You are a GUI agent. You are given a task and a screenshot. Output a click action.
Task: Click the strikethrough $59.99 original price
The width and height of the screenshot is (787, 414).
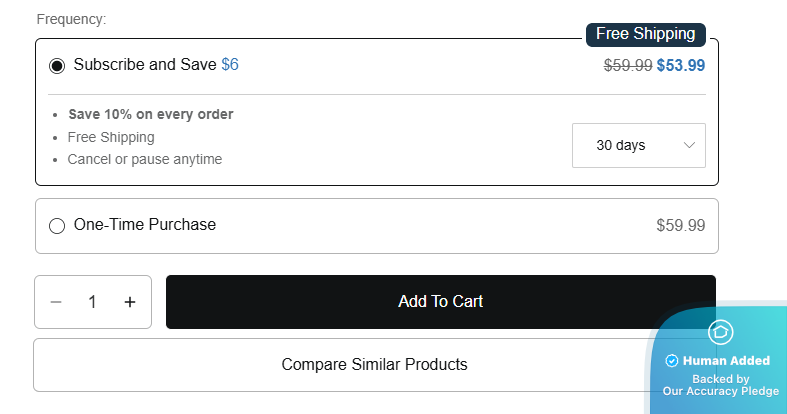(x=628, y=65)
